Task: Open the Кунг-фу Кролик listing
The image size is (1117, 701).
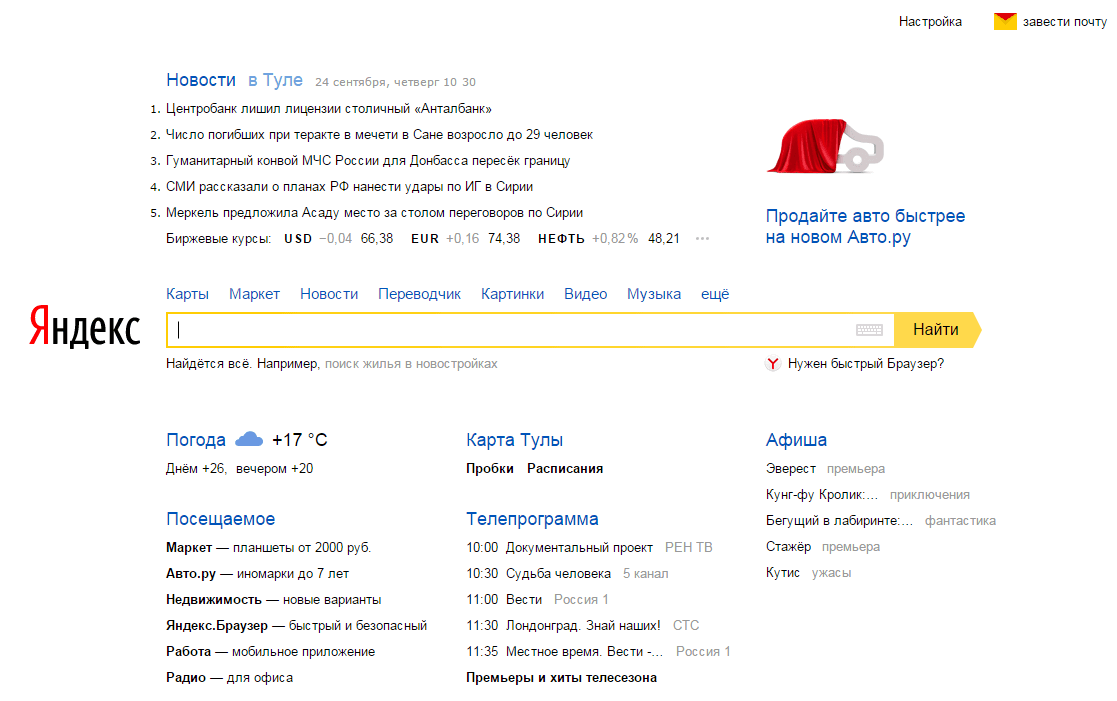Action: (x=821, y=495)
